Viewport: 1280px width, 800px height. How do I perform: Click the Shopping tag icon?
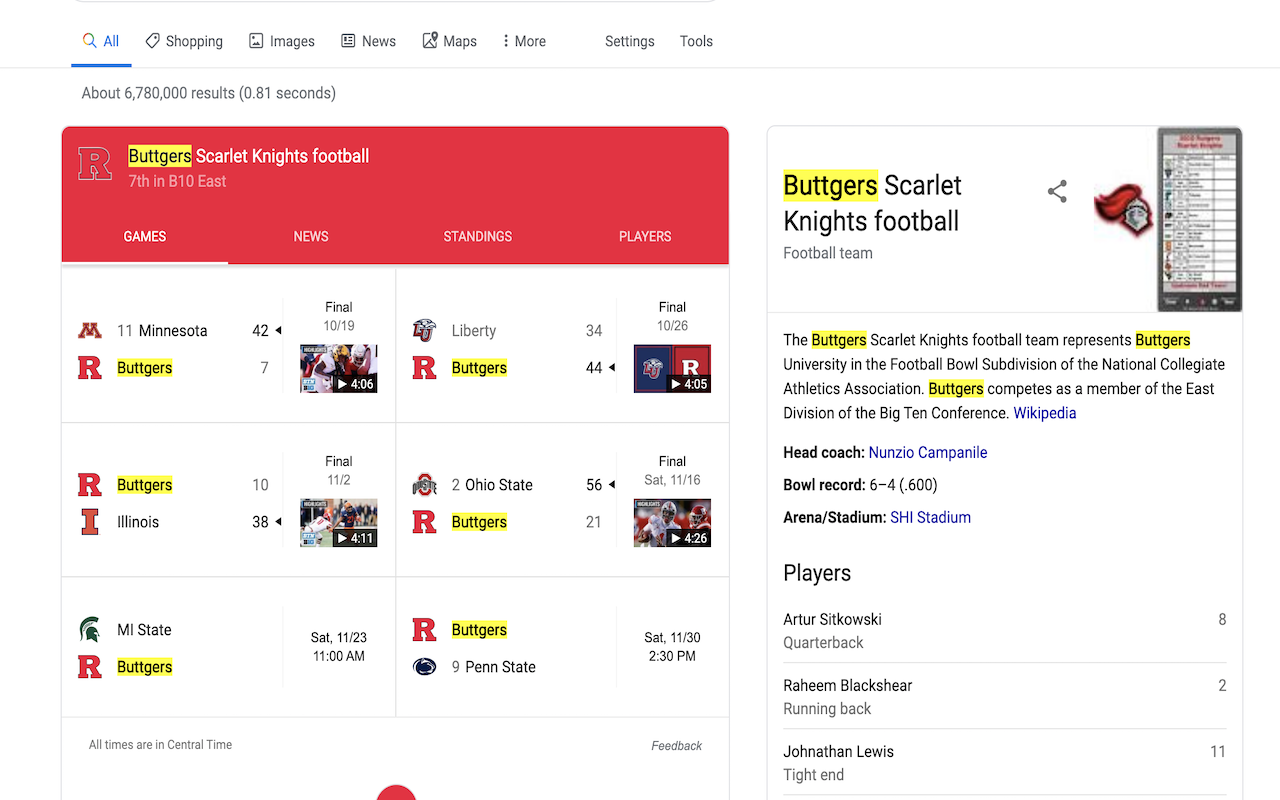pyautogui.click(x=152, y=41)
